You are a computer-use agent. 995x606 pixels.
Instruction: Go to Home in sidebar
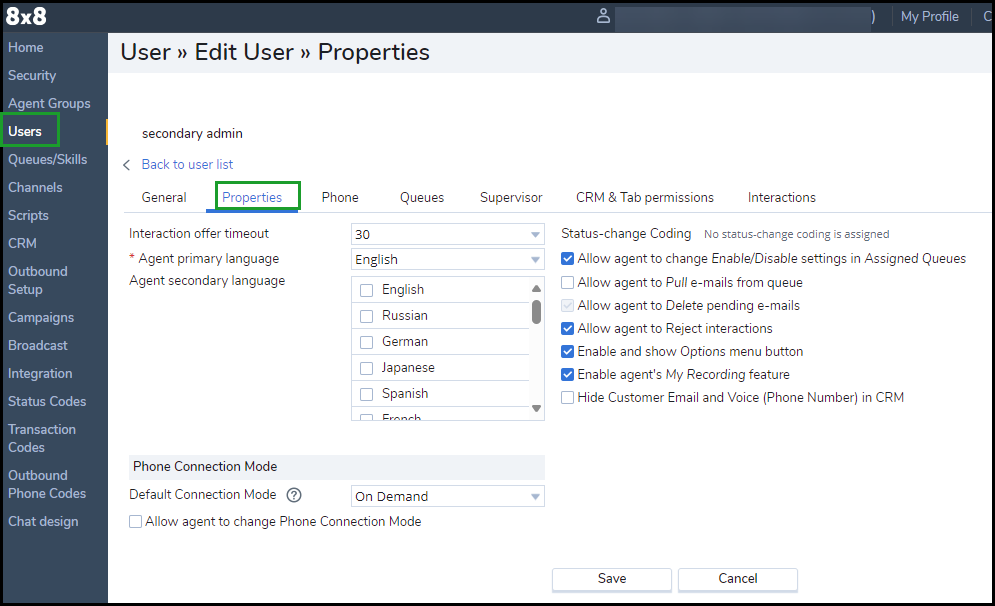click(25, 48)
